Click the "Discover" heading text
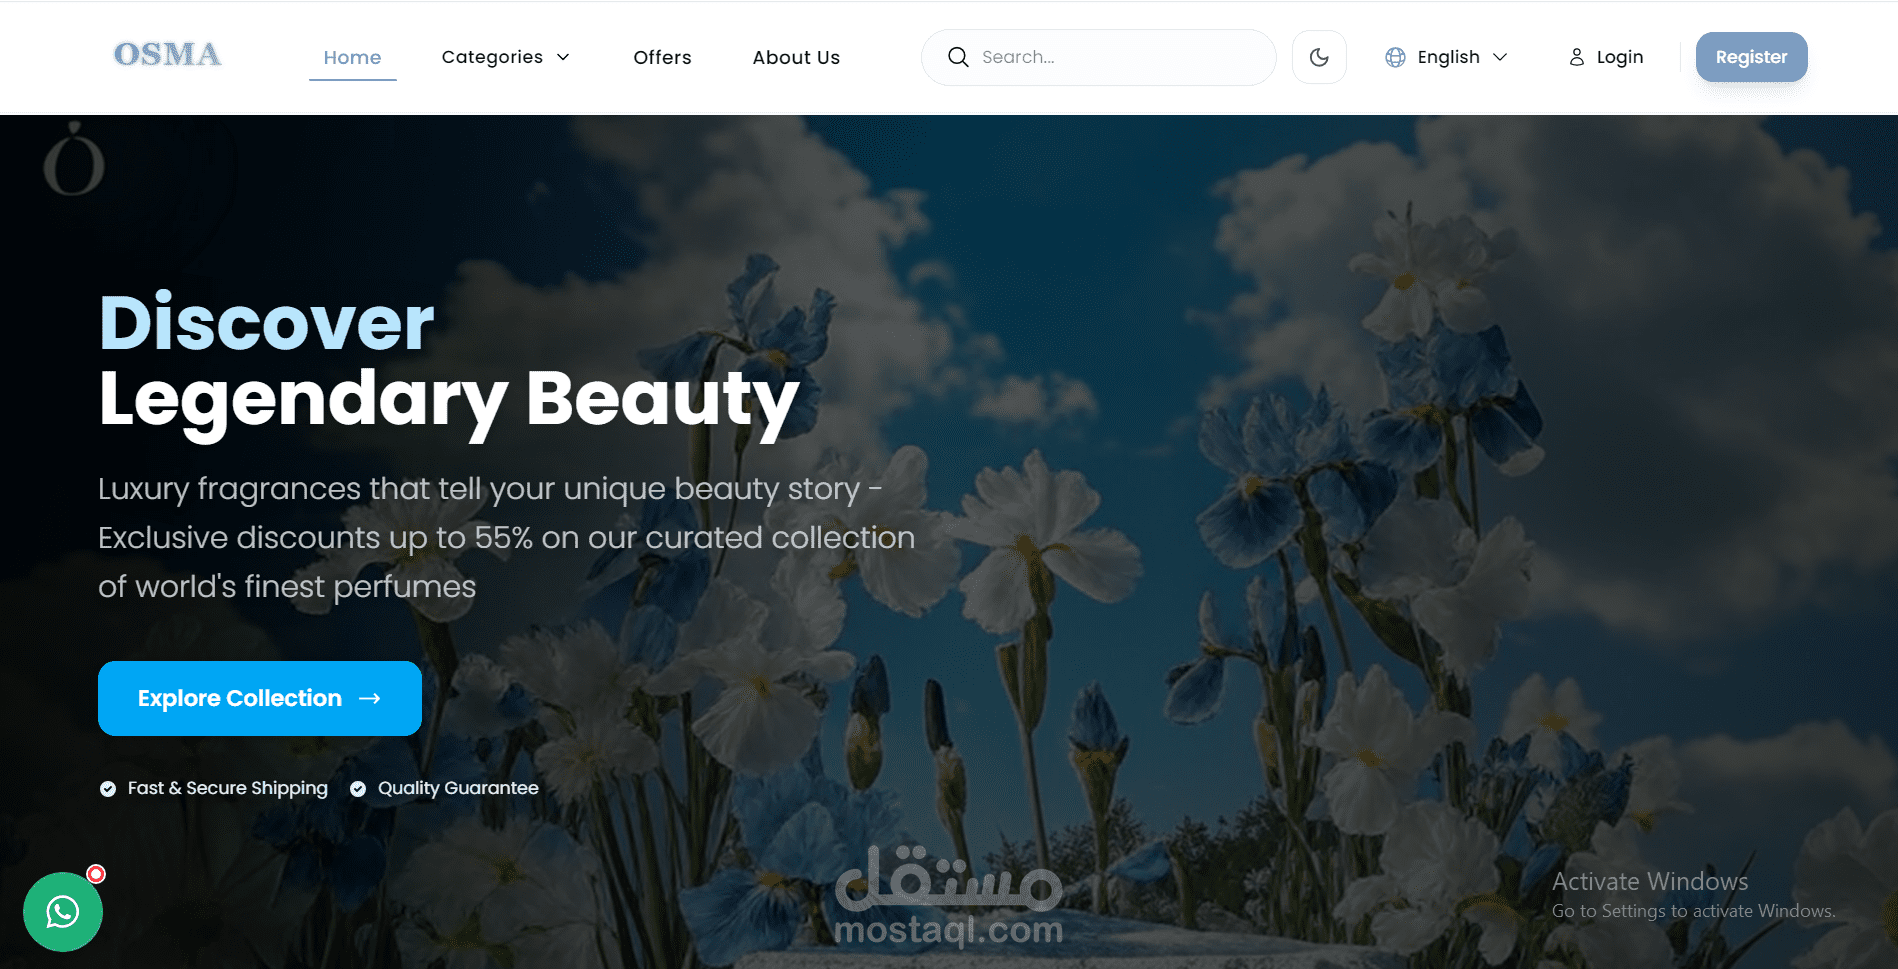 tap(267, 322)
